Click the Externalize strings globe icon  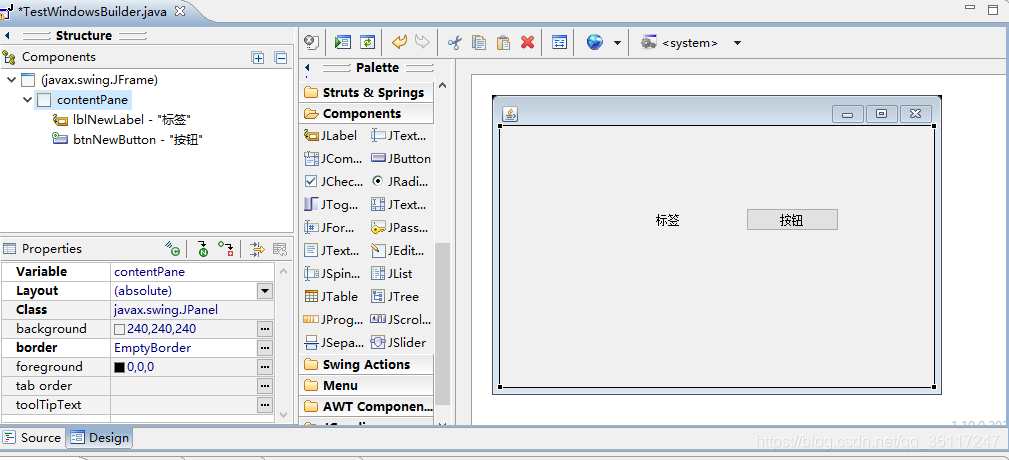(x=595, y=42)
